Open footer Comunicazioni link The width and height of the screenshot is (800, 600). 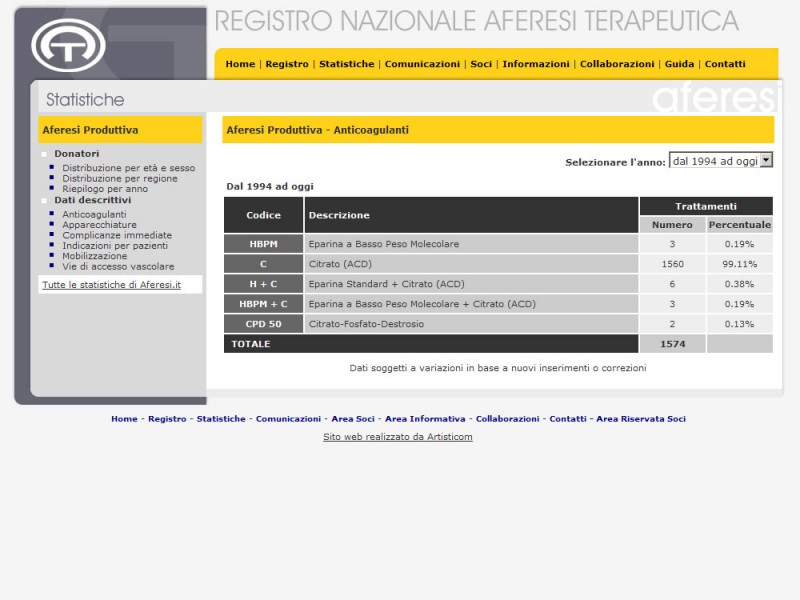coord(288,419)
